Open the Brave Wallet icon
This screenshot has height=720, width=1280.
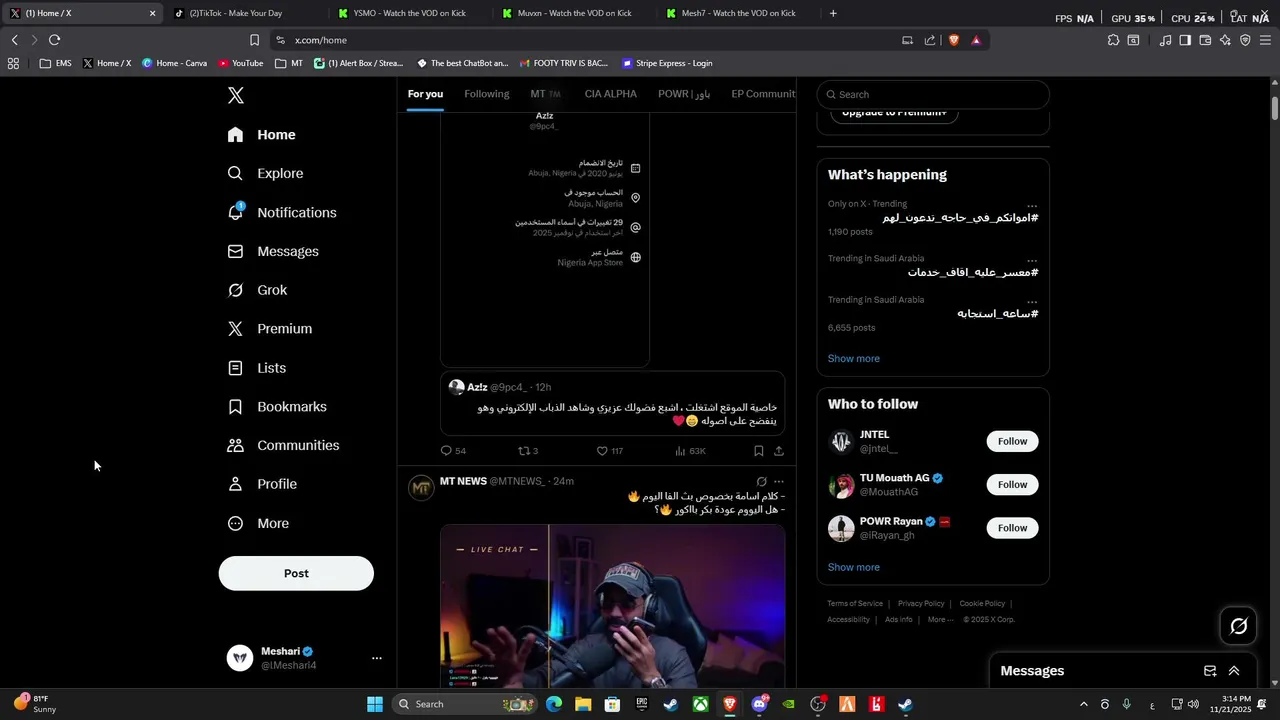click(1205, 40)
